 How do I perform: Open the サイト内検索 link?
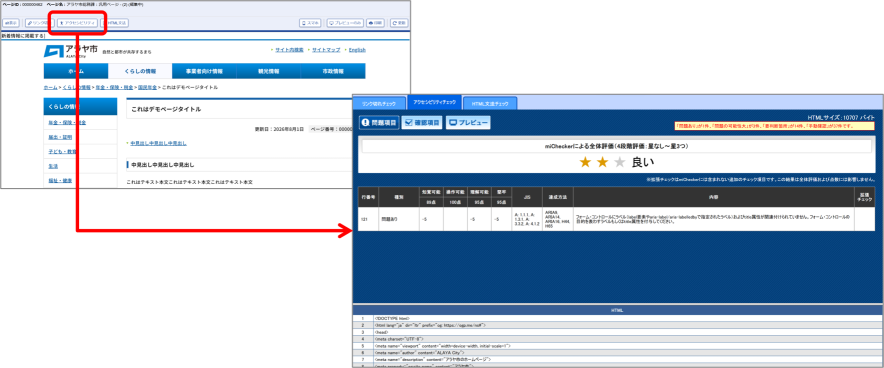coord(289,50)
